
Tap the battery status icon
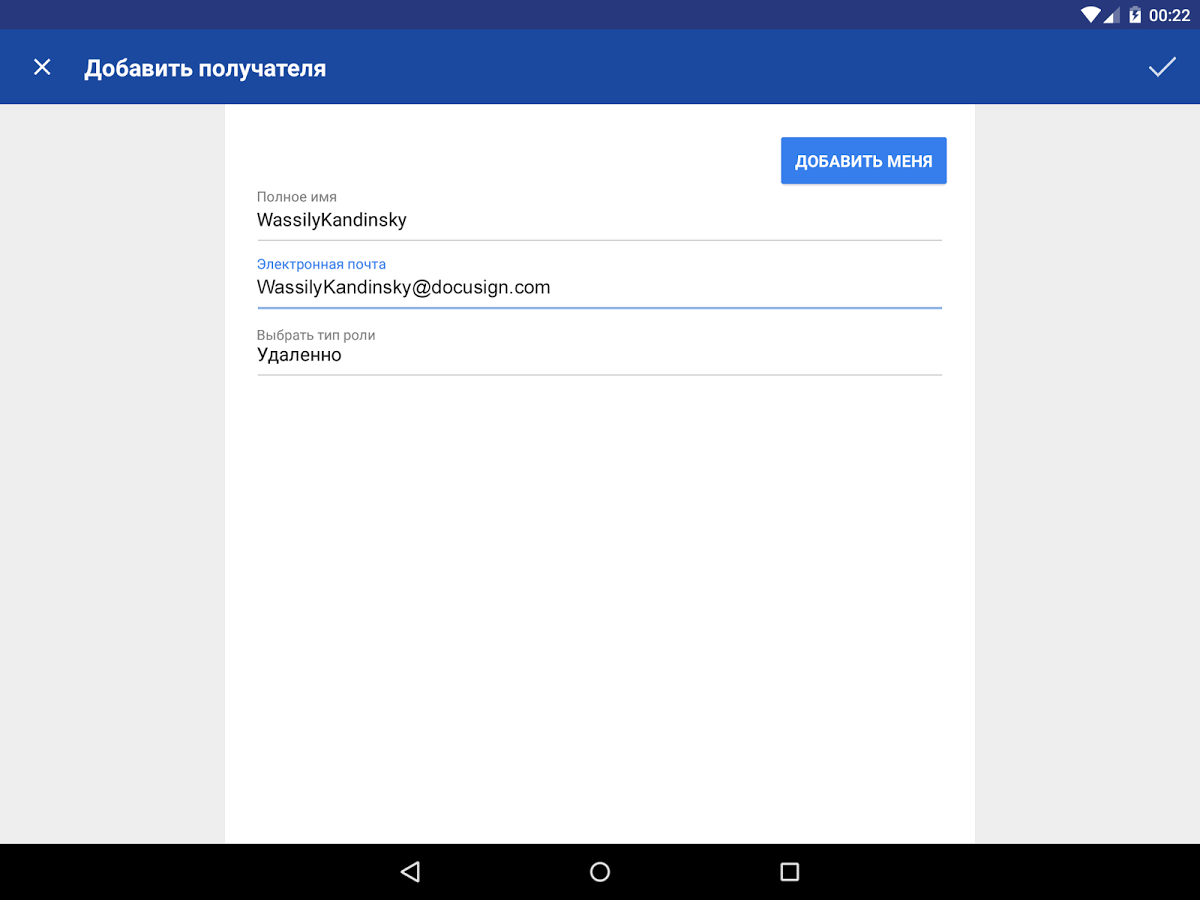click(1135, 15)
